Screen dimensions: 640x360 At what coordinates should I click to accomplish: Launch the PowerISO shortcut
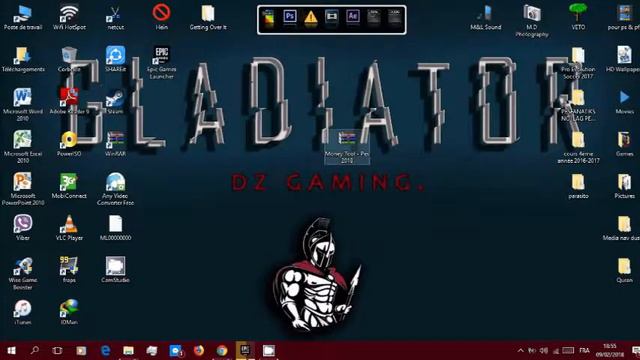[x=69, y=144]
